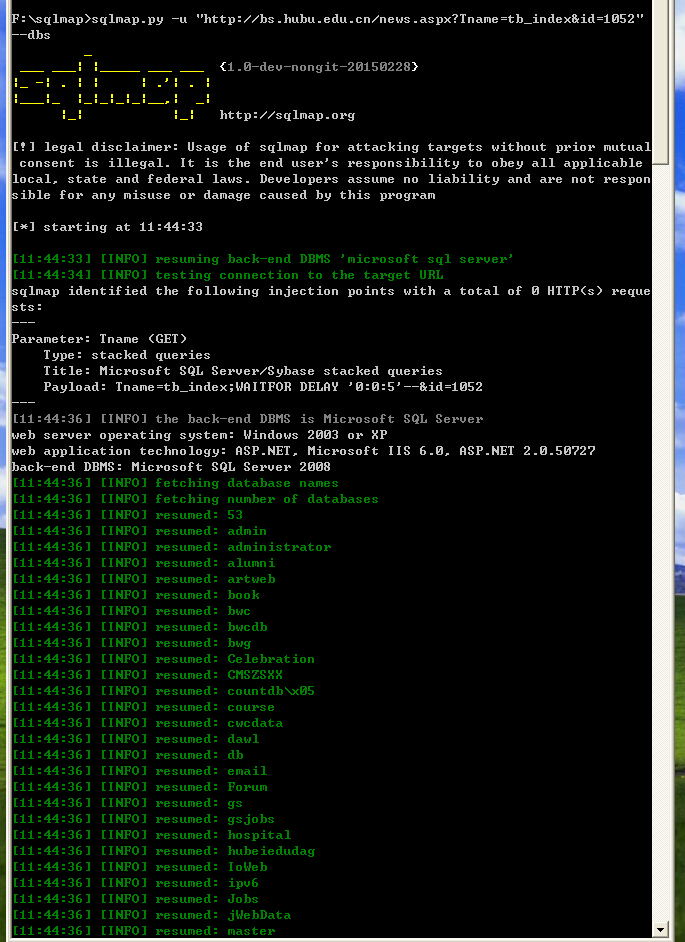Click the 'resumed: dawl' line
The height and width of the screenshot is (942, 685).
pos(136,739)
